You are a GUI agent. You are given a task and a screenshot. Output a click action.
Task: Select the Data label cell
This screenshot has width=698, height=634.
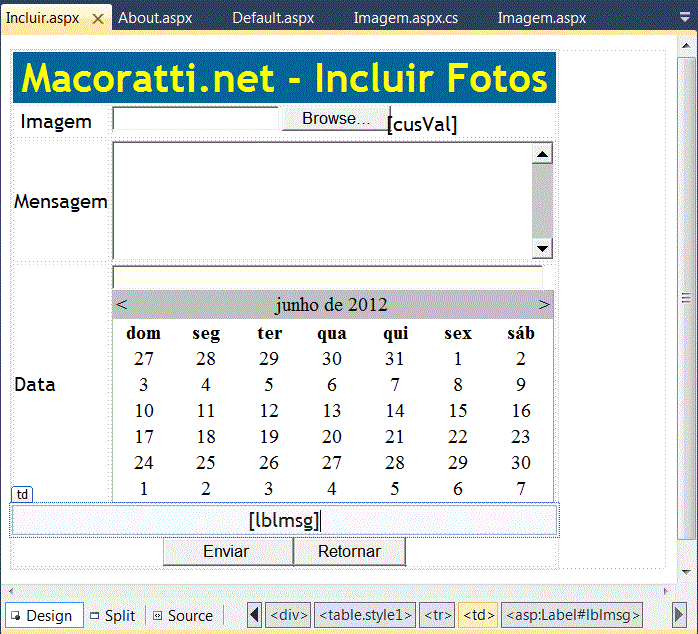pyautogui.click(x=35, y=385)
